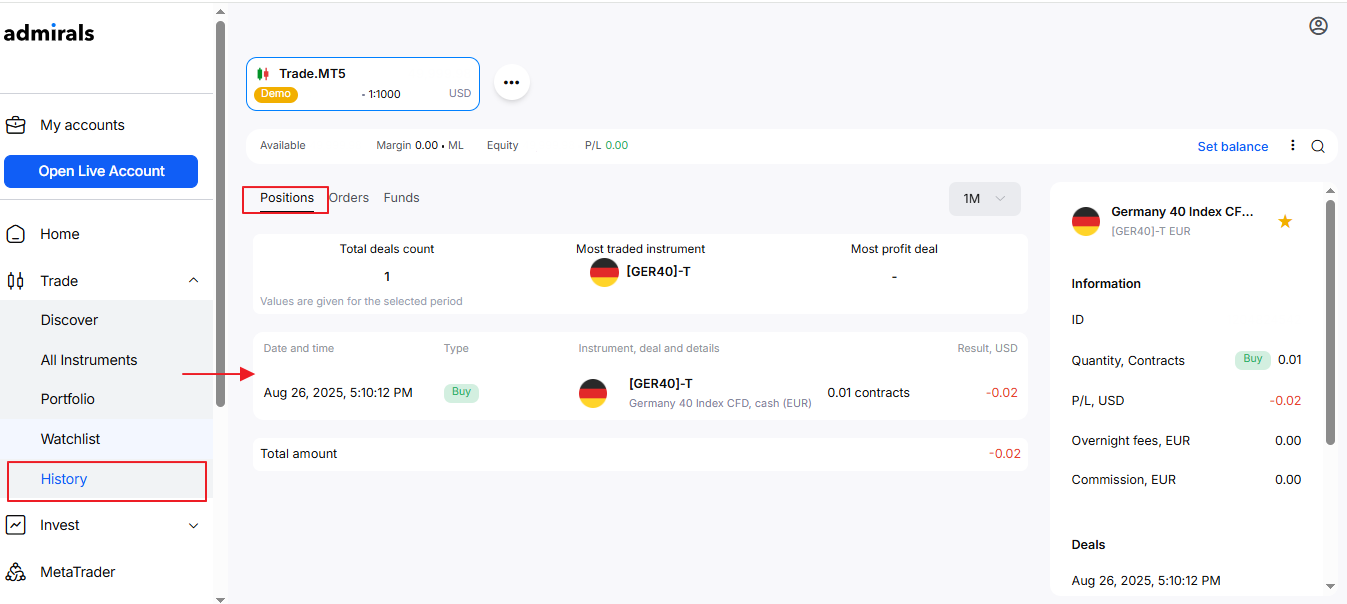
Task: Click the Result, USD column header
Action: (987, 349)
